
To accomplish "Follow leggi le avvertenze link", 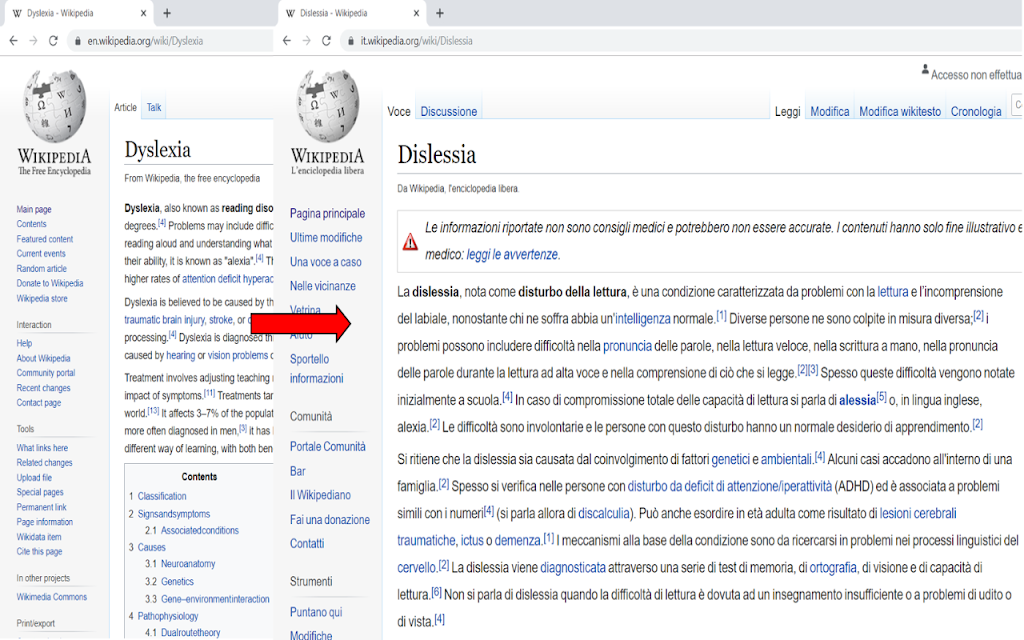I will [512, 255].
